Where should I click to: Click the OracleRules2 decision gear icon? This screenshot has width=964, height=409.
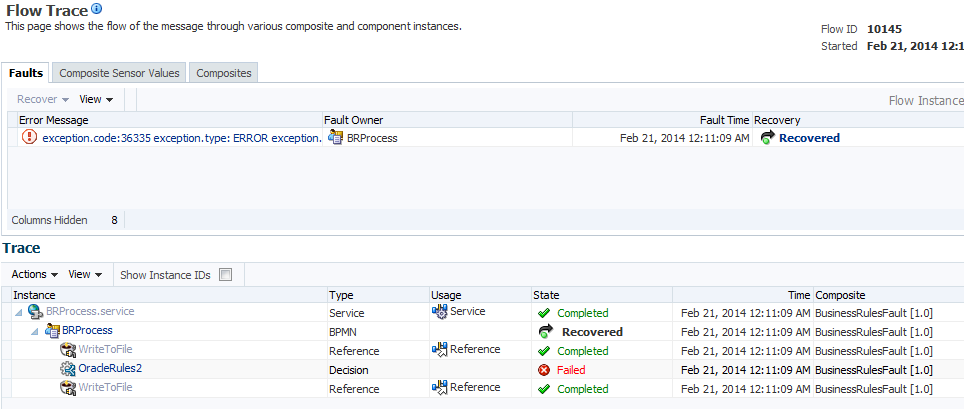coord(68,369)
